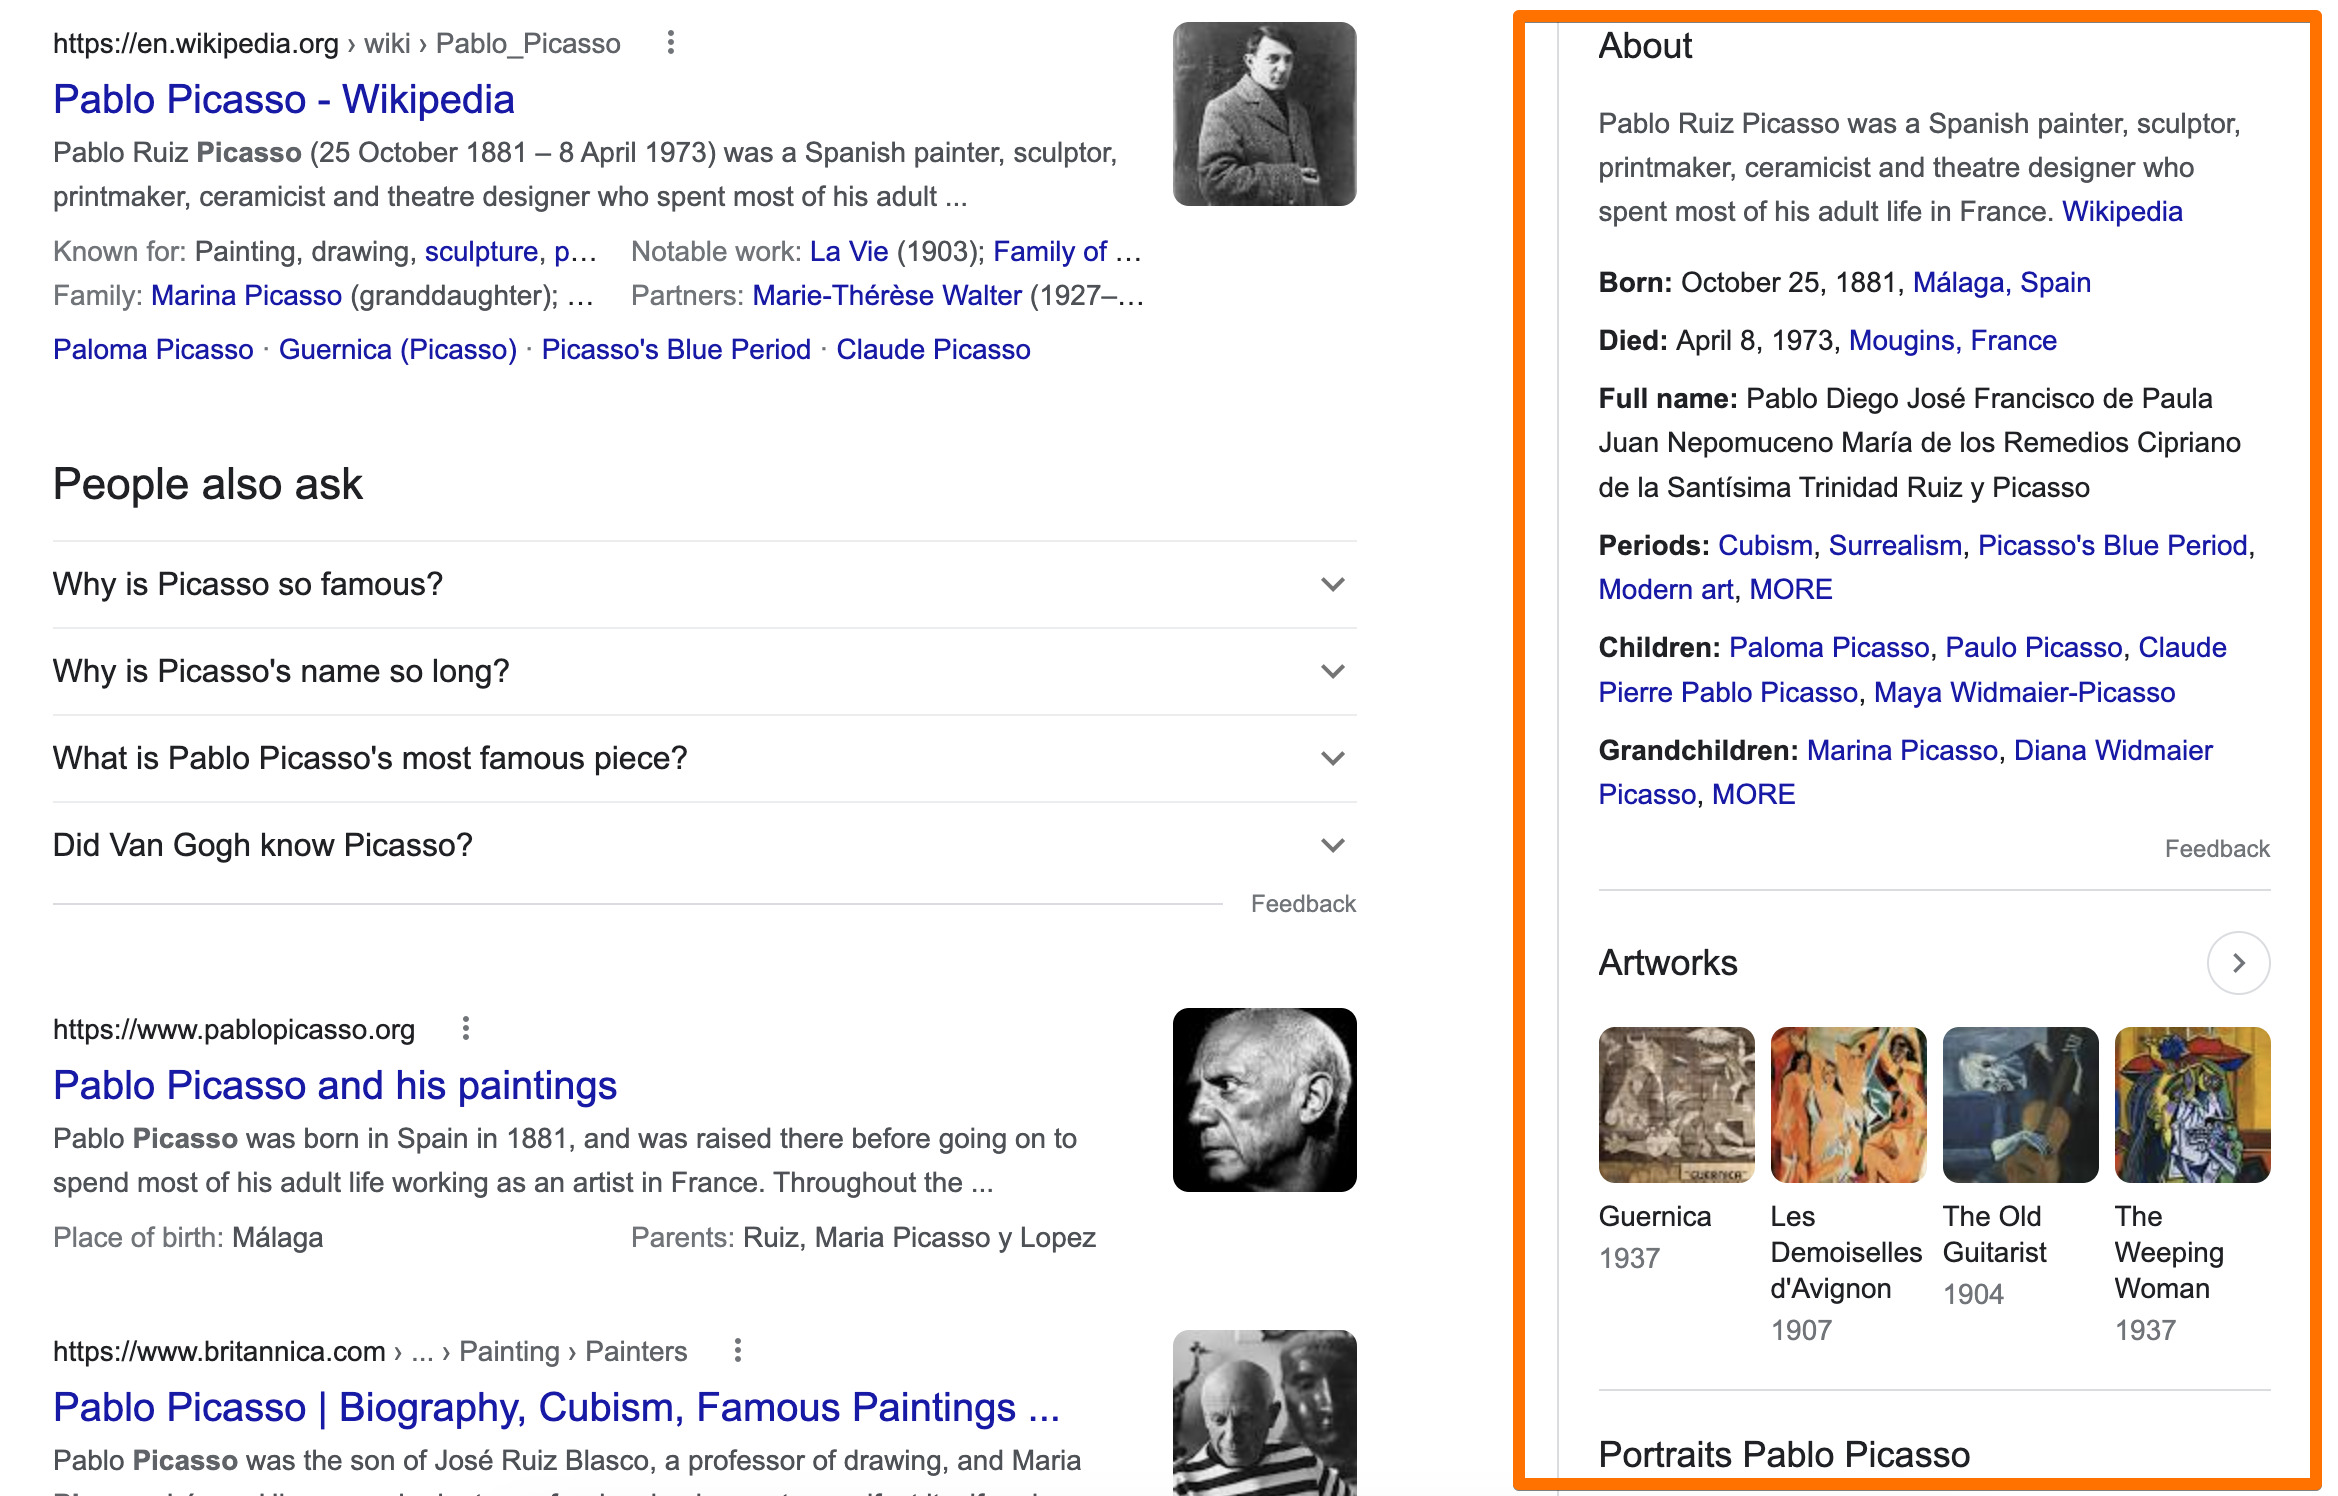Open the Marie-Thérèse Walter partner link
The height and width of the screenshot is (1496, 2338).
tap(884, 295)
